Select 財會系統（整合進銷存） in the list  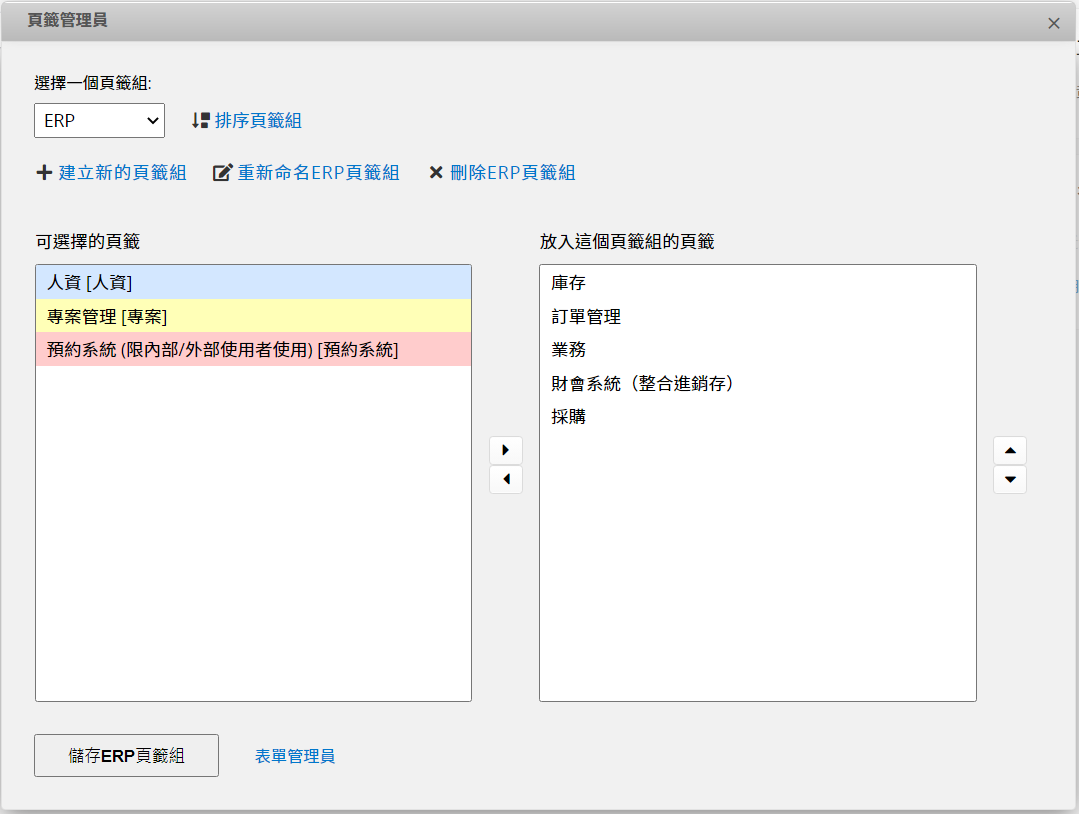click(758, 383)
